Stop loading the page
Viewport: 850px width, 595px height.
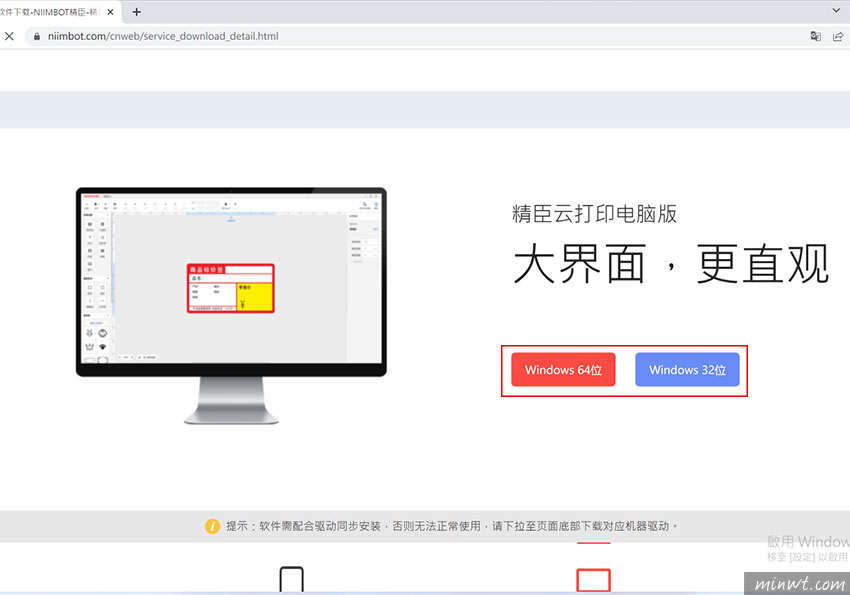[9, 36]
